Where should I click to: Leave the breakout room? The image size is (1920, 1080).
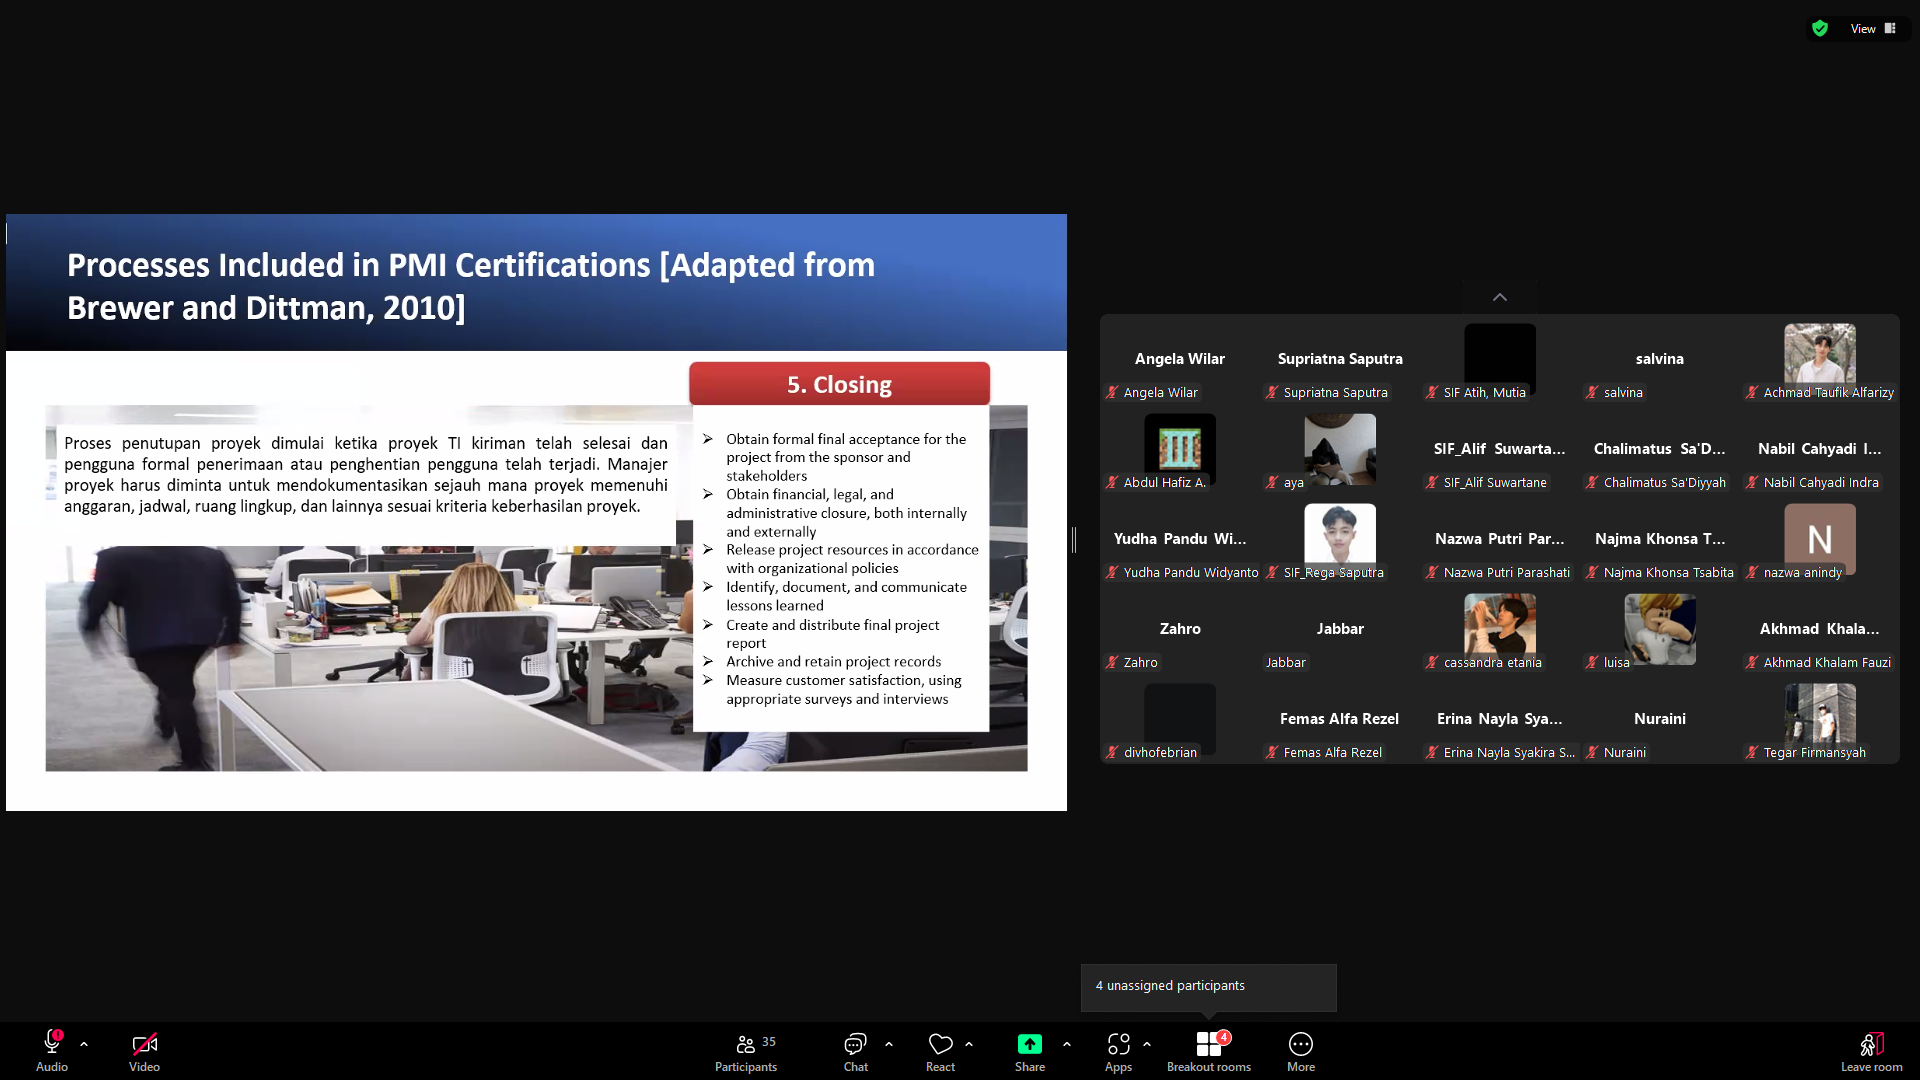[x=1871, y=1051]
